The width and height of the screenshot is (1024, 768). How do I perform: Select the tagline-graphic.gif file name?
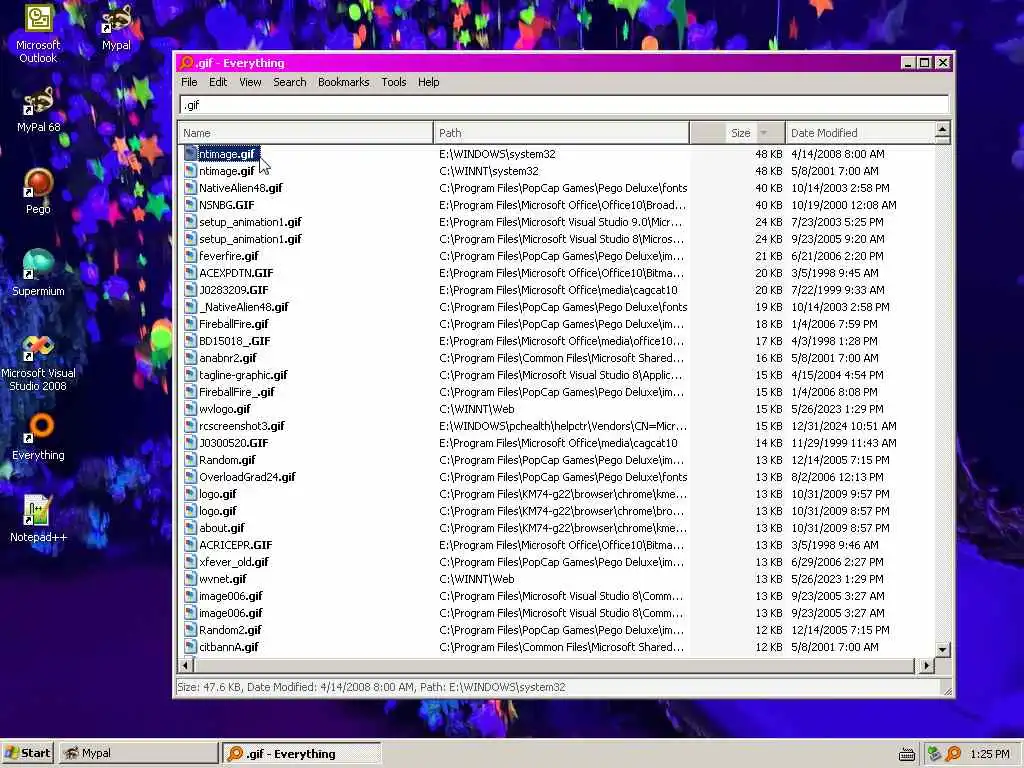(x=243, y=375)
